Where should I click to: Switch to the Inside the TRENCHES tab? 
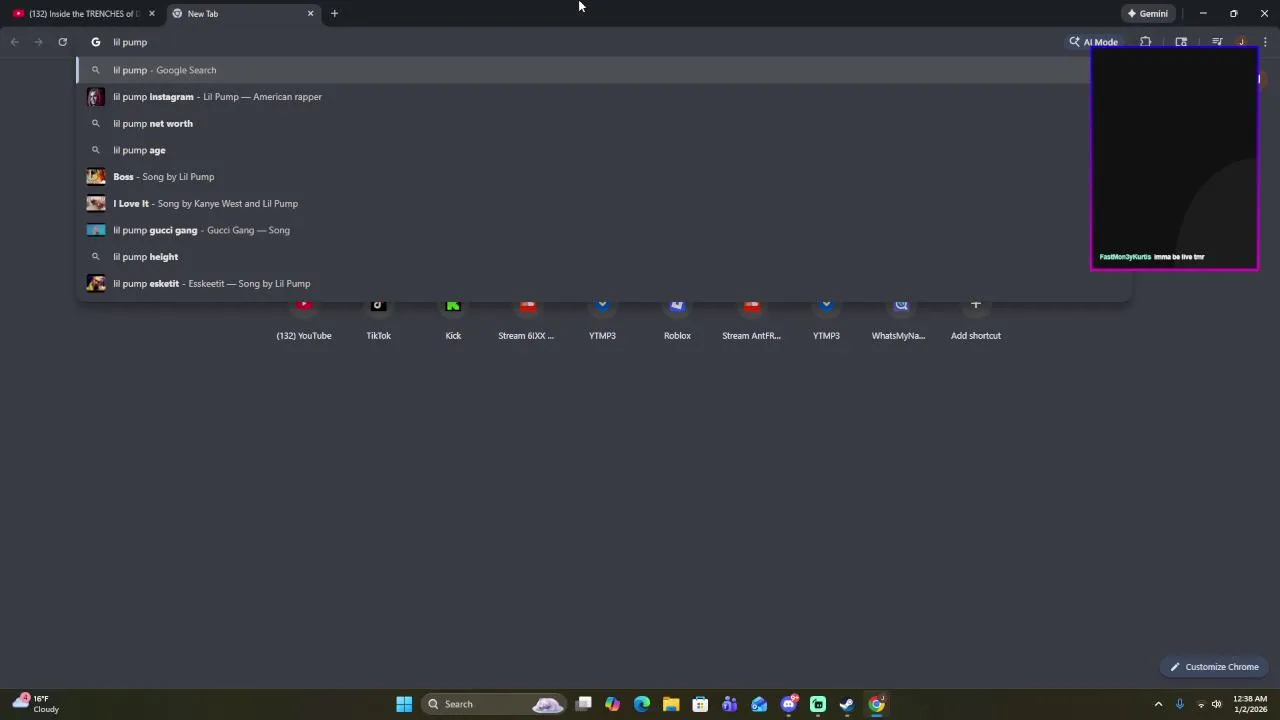coord(83,14)
